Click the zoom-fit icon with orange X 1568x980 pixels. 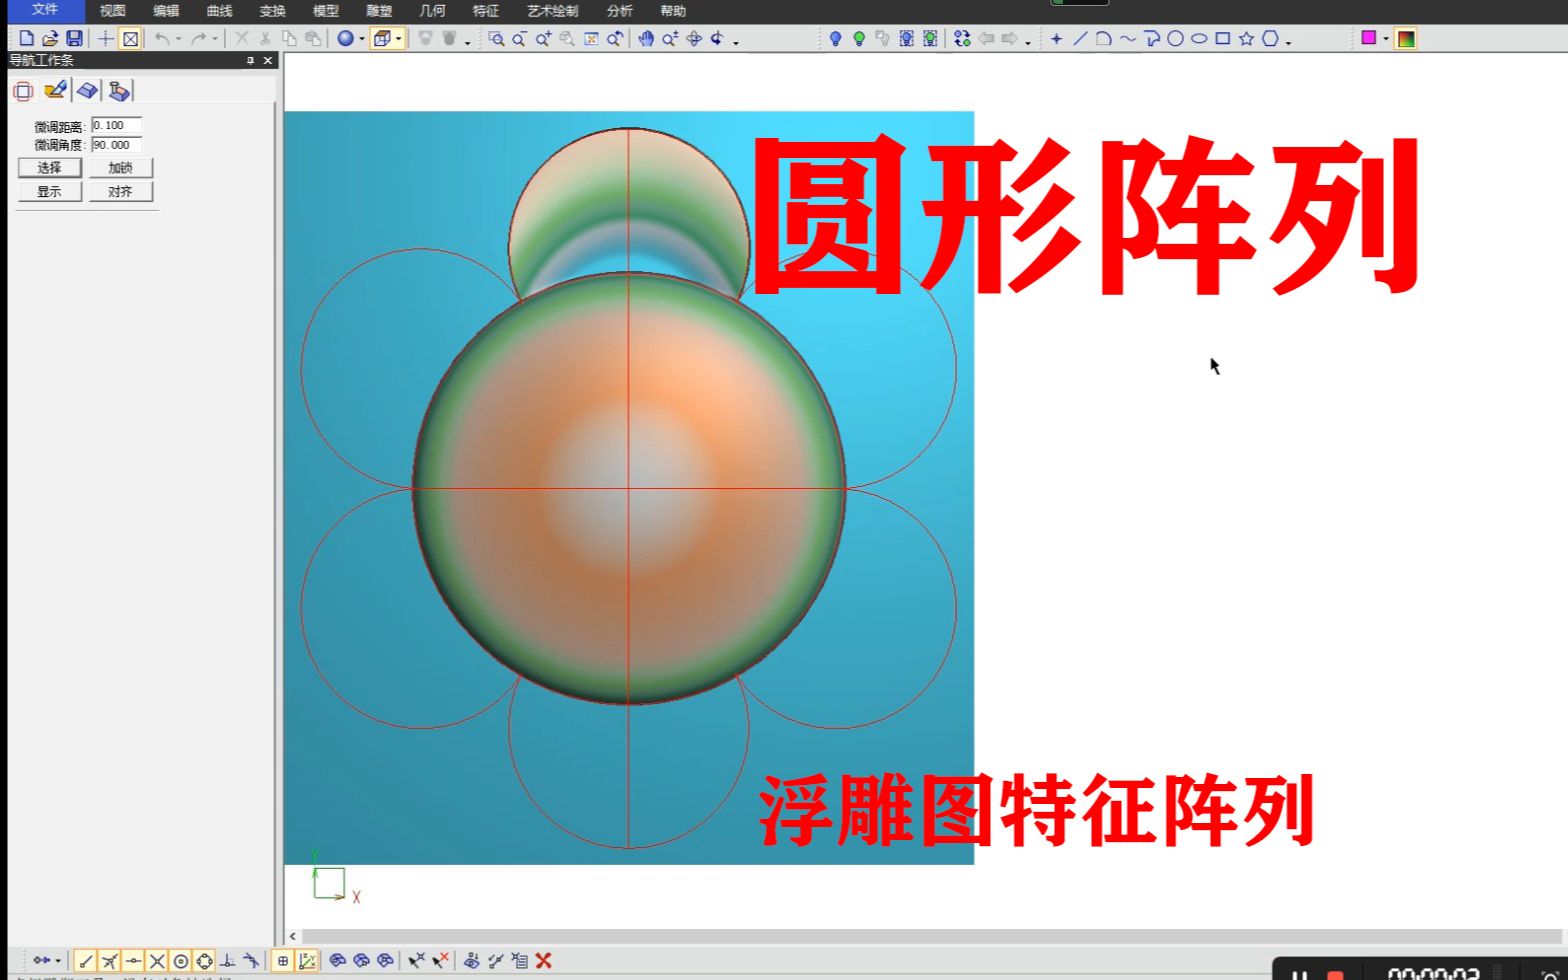coord(591,38)
